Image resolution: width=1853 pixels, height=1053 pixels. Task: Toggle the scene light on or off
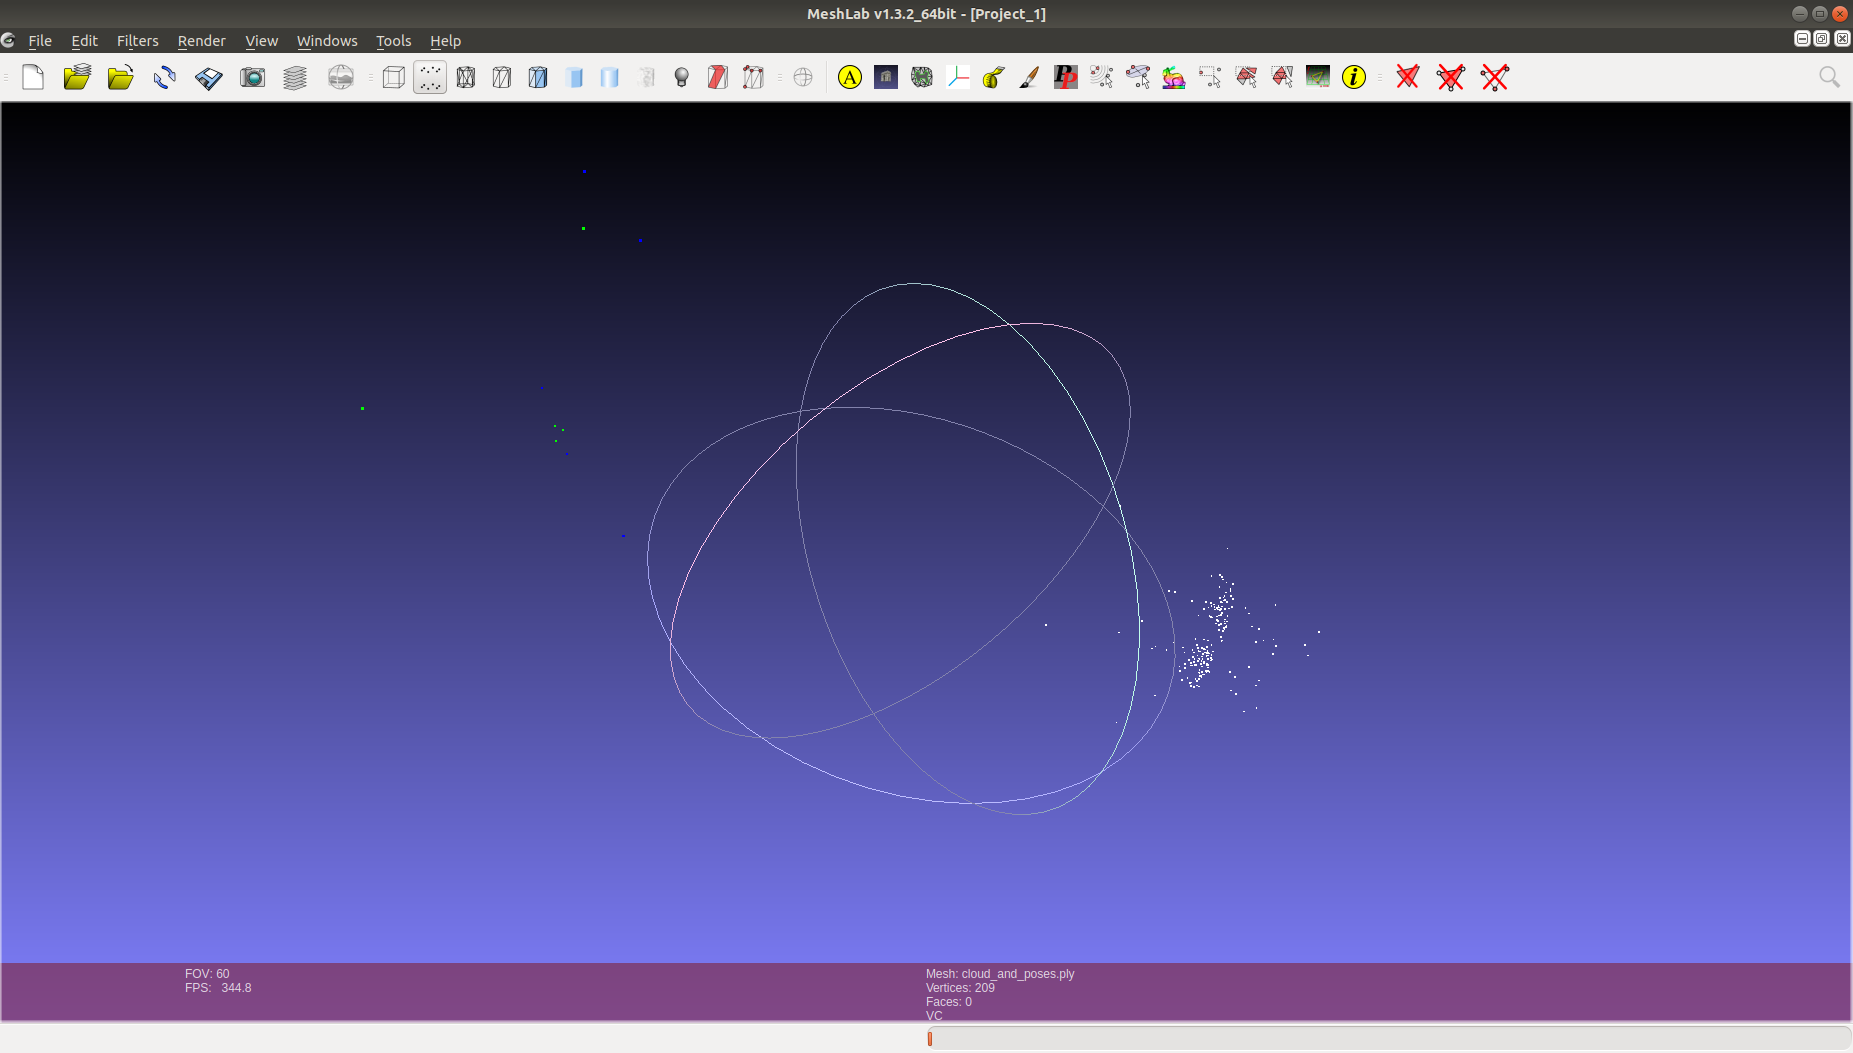click(x=681, y=77)
